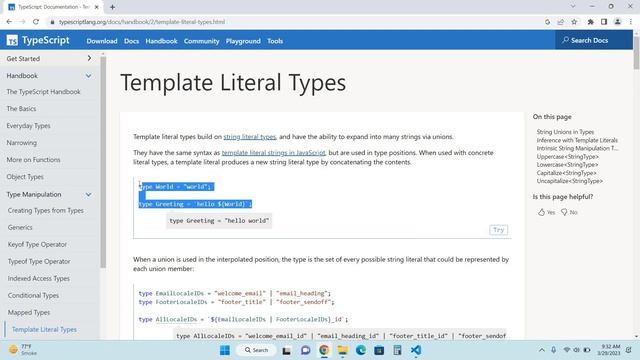Jump to Inference with Template Literals section

tap(577, 140)
